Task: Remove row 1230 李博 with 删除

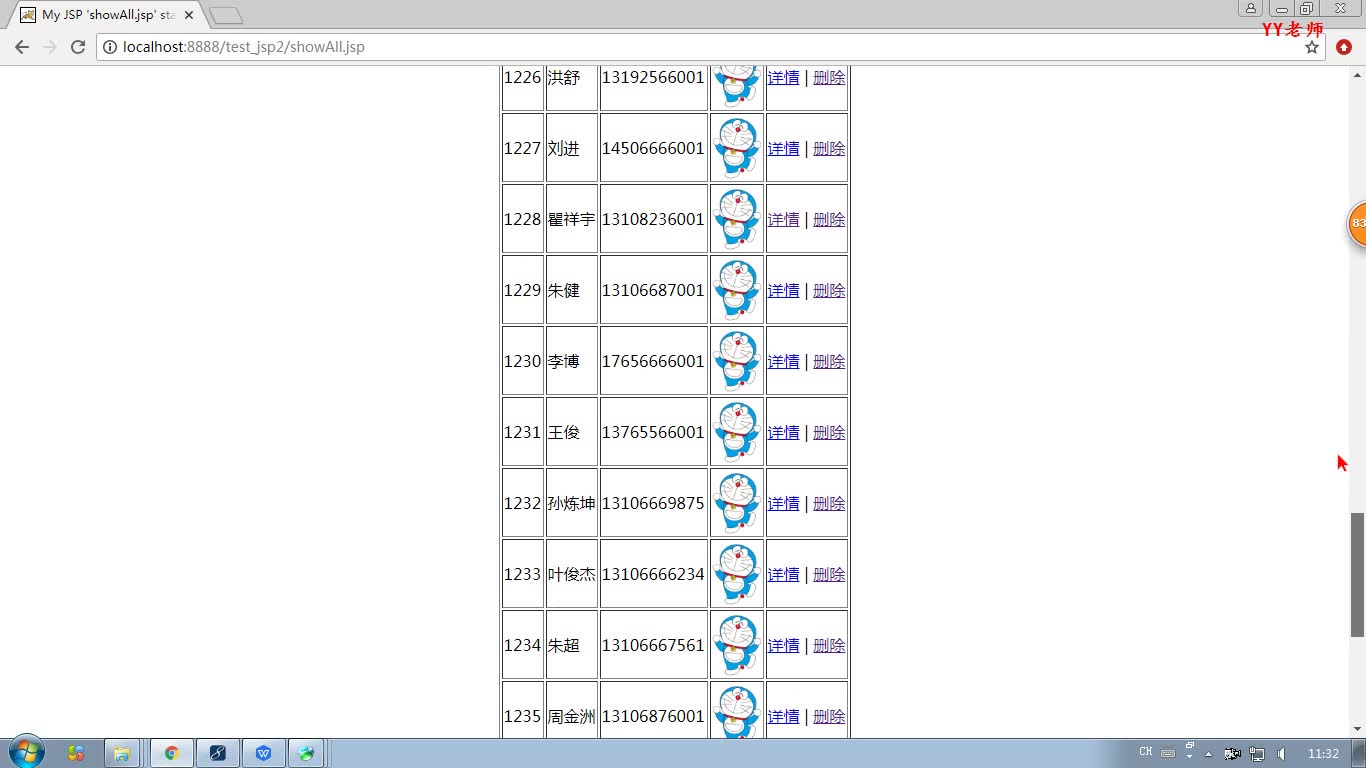Action: 829,361
